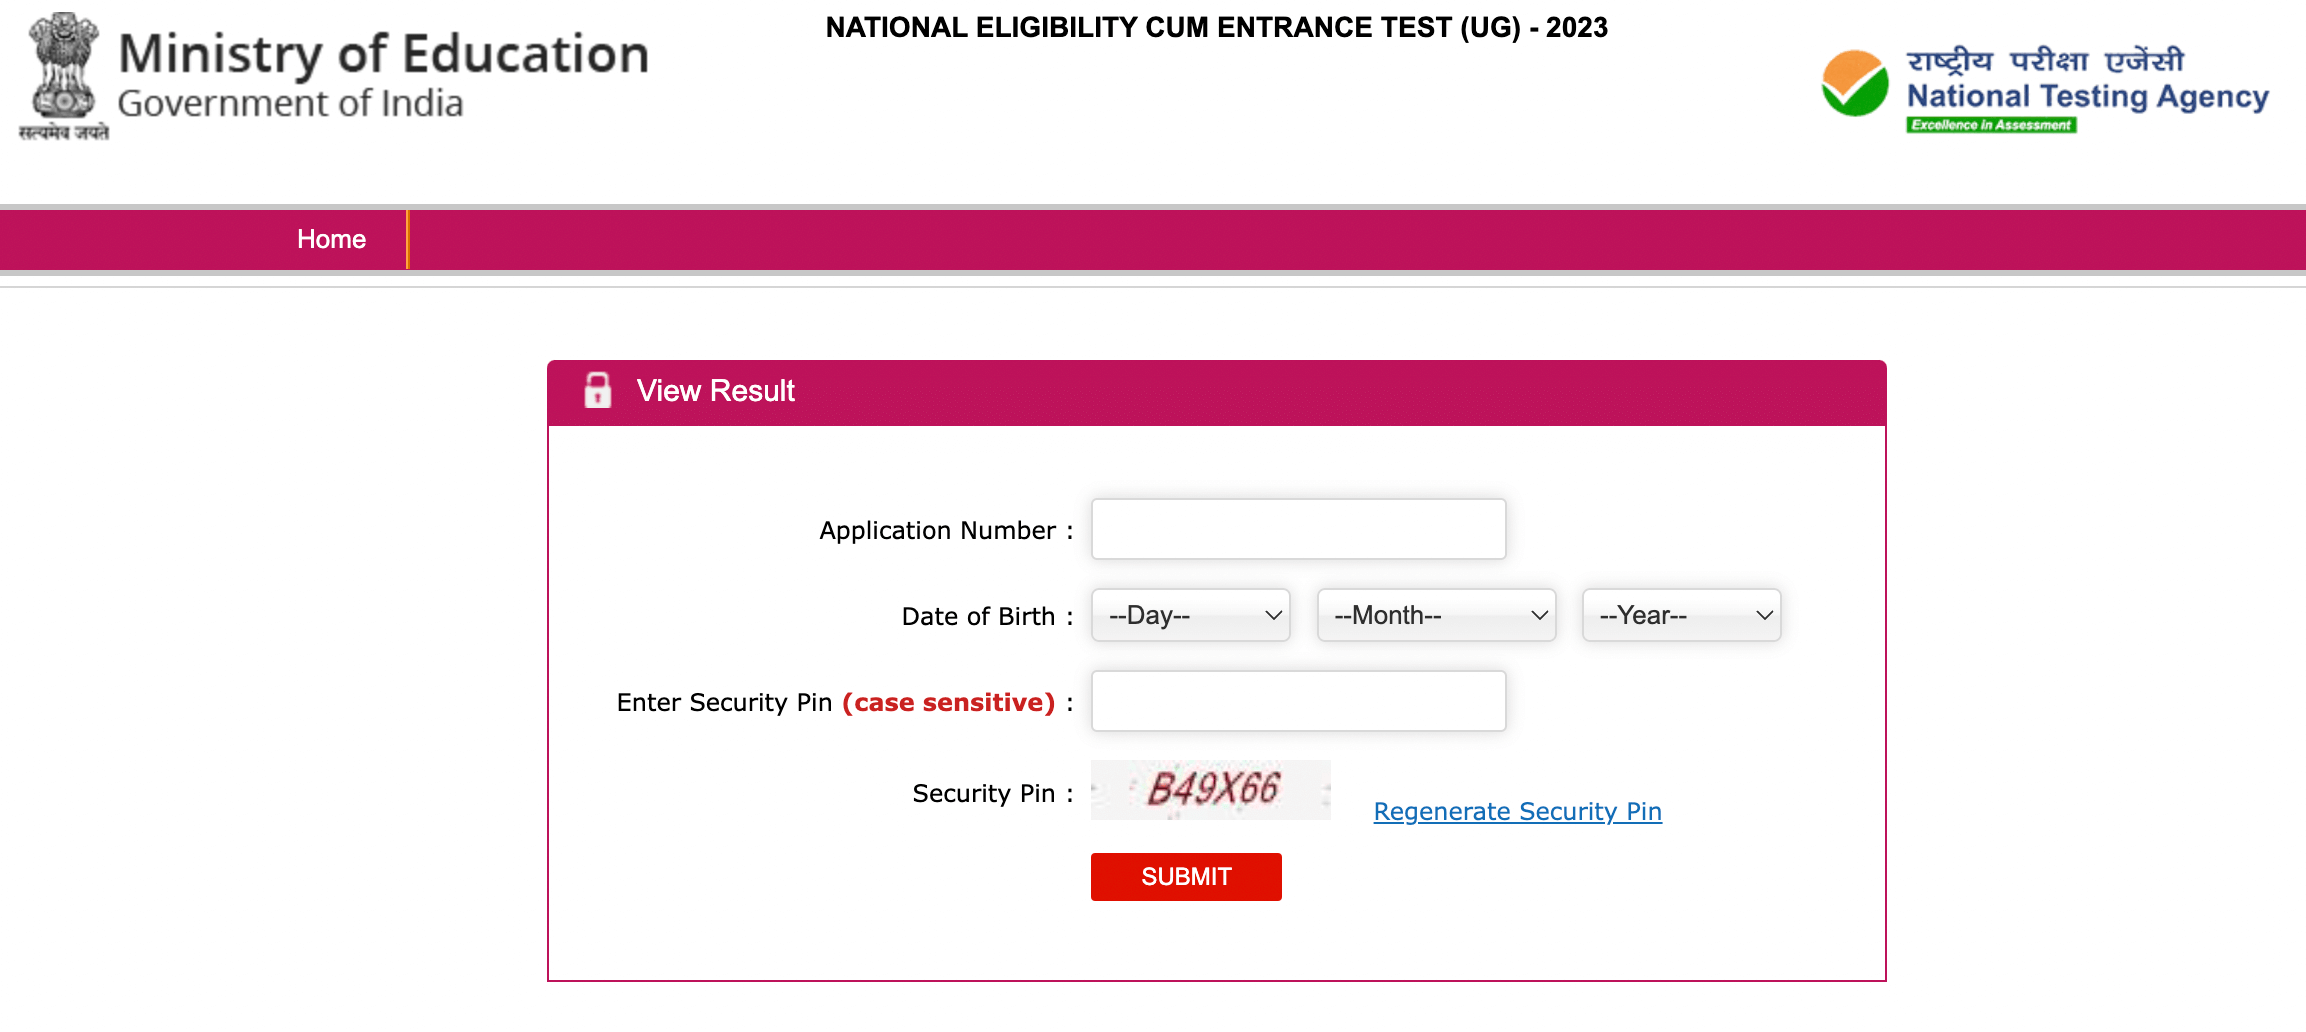Image resolution: width=2306 pixels, height=1032 pixels.
Task: Click the View Result panel header title
Action: pos(715,391)
